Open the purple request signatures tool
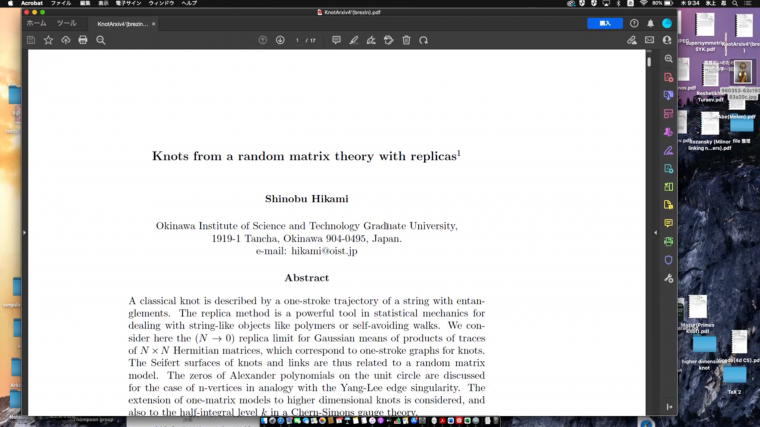This screenshot has width=760, height=427. point(668,132)
